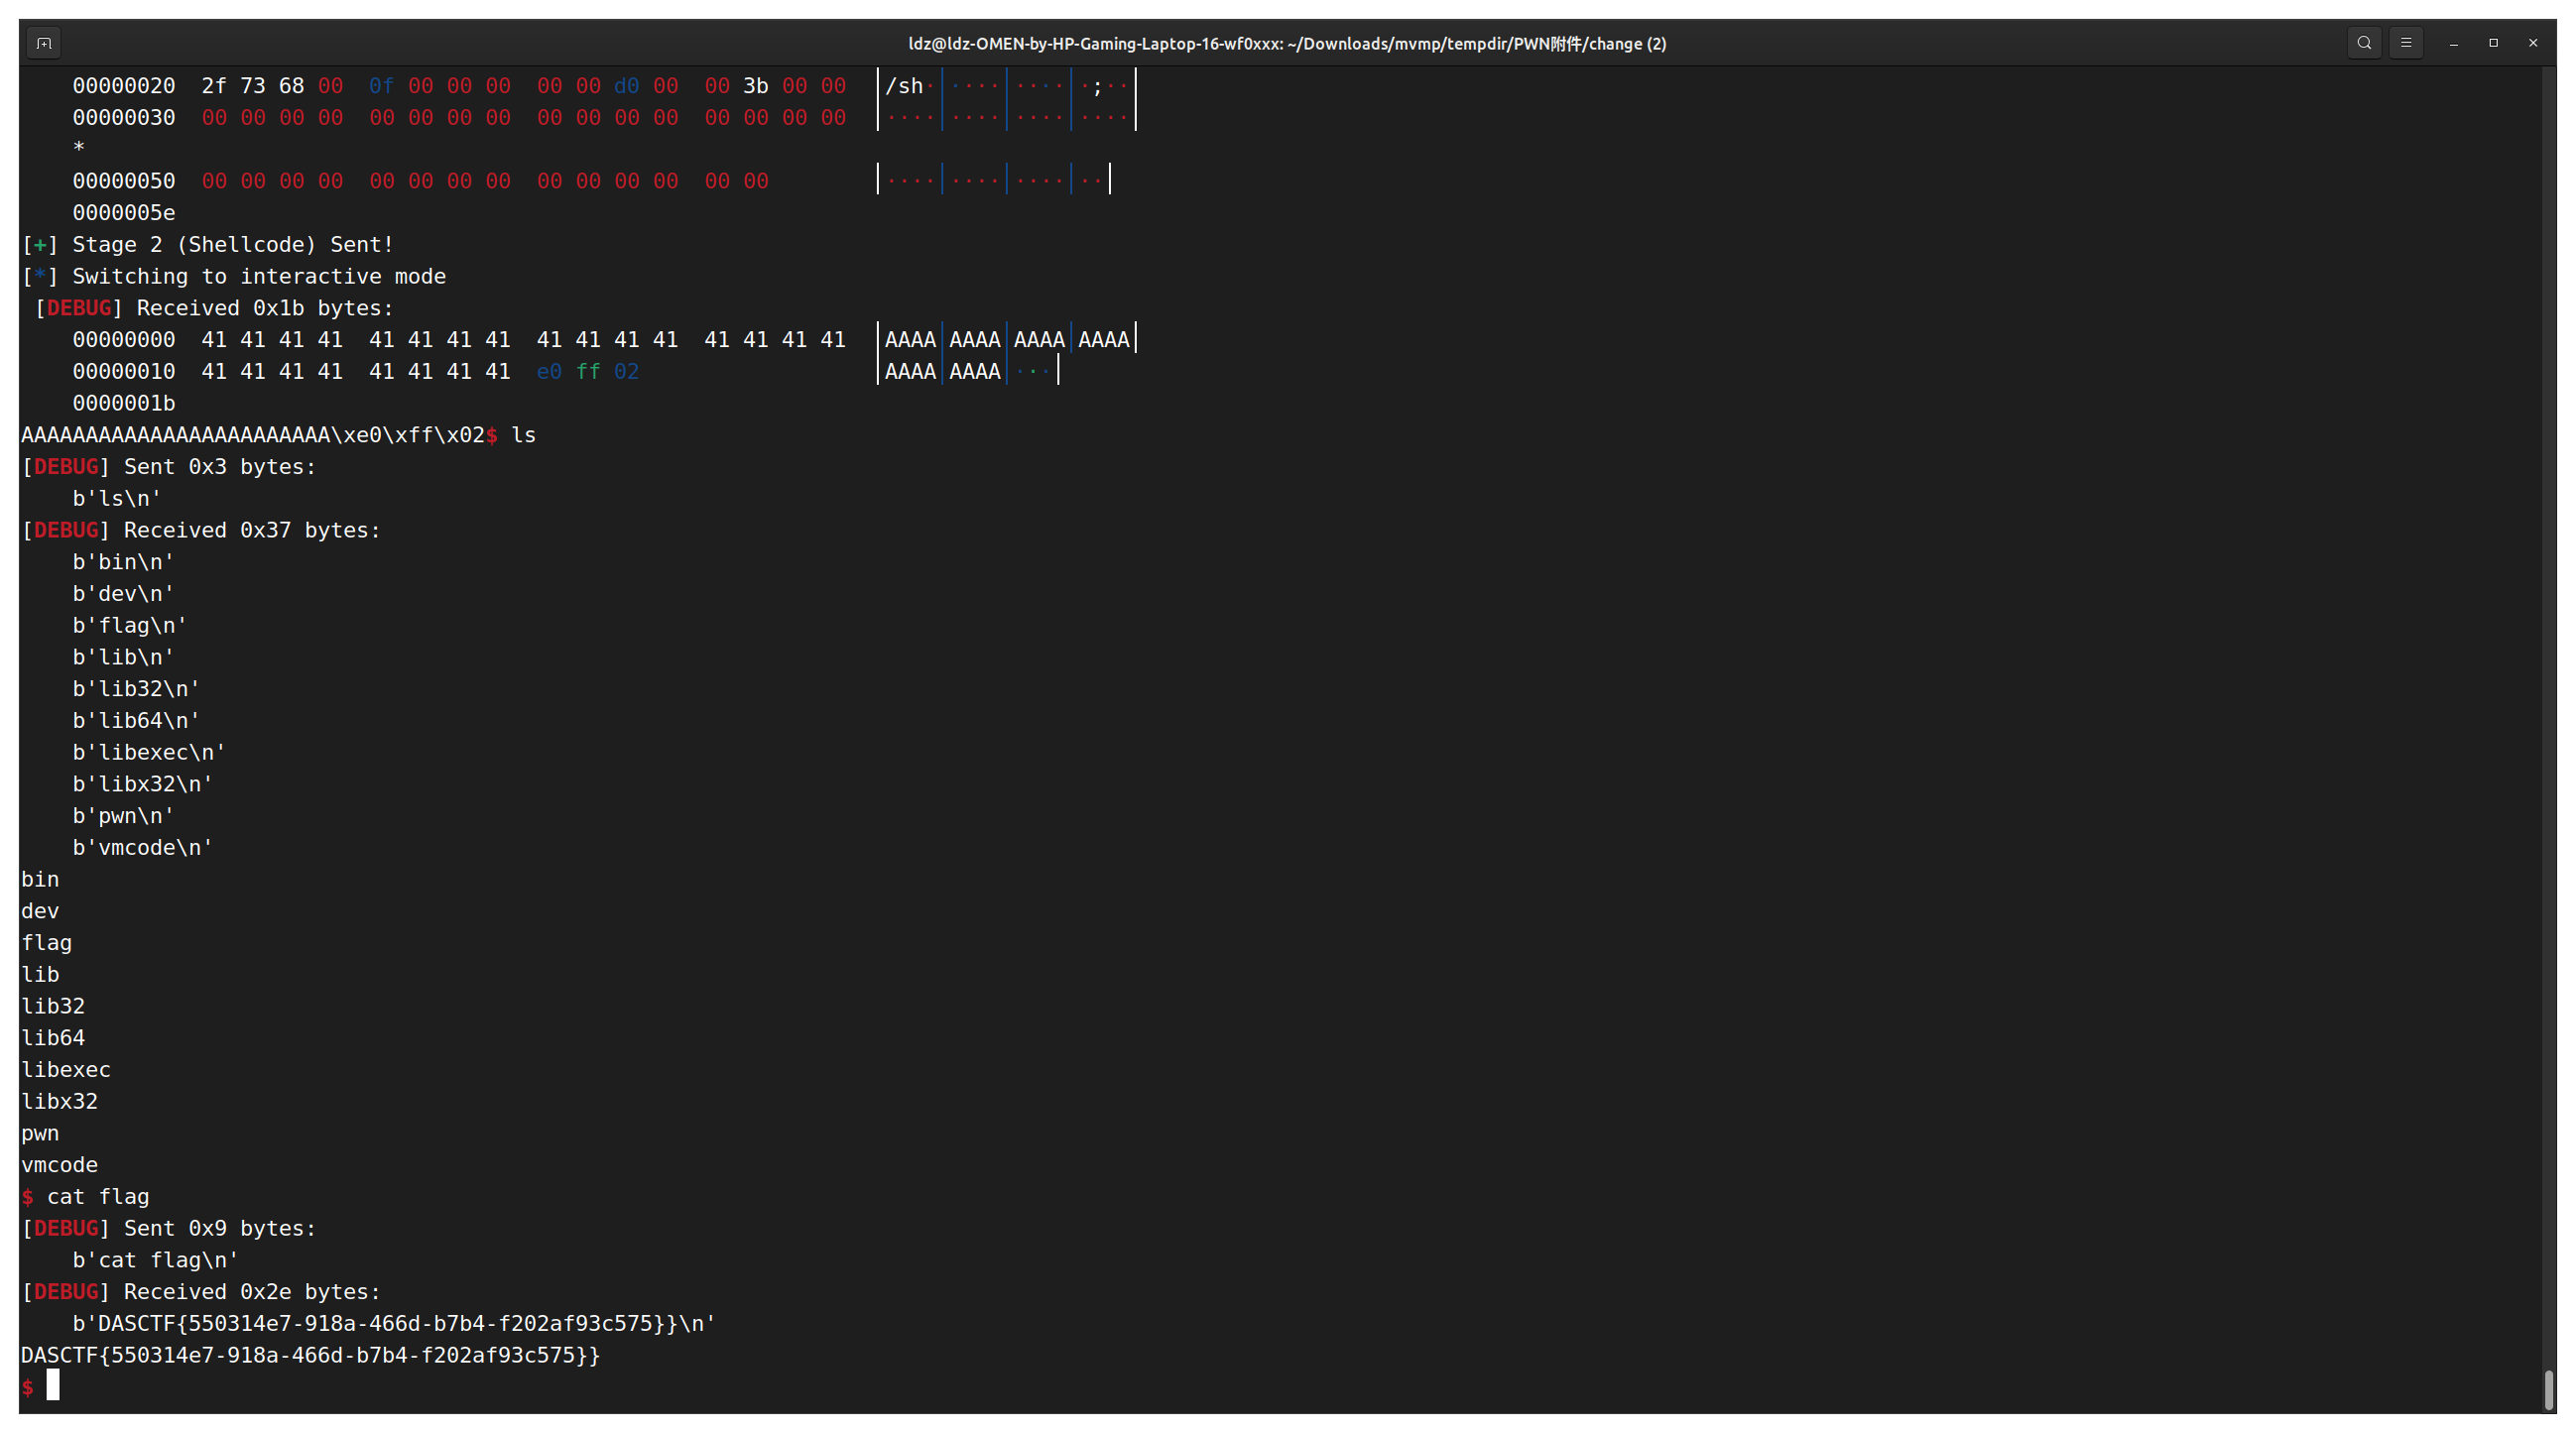Viewport: 2576px width, 1433px height.
Task: Click 'Switching to interactive mode' message
Action: 258,277
